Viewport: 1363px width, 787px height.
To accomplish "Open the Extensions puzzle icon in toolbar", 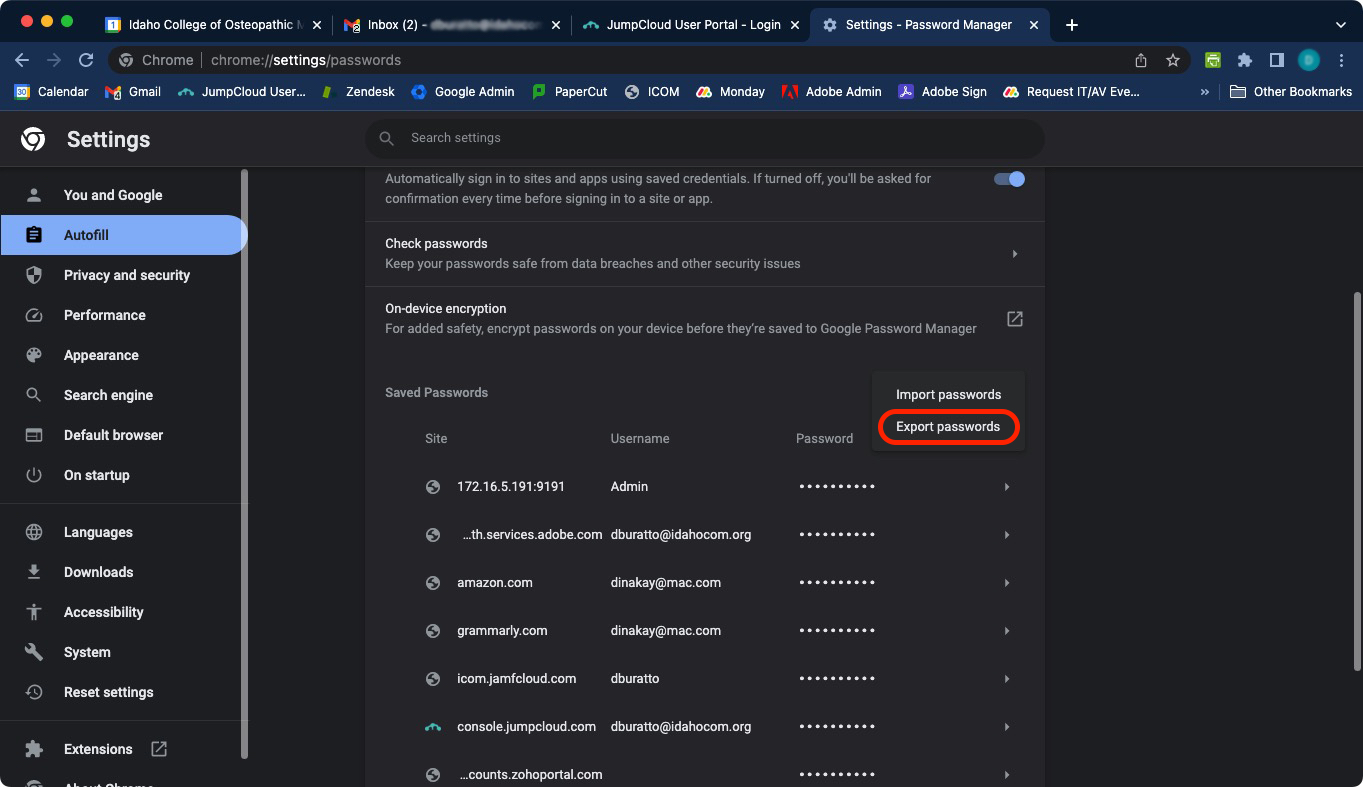I will coord(1244,60).
